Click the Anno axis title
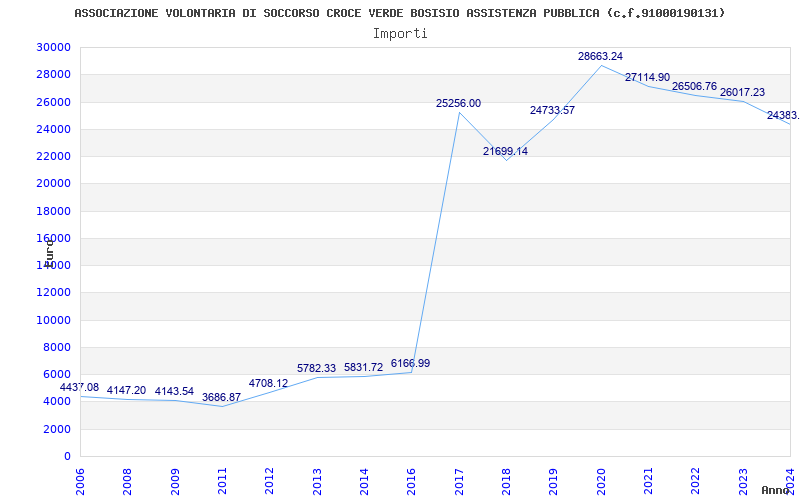 774,491
